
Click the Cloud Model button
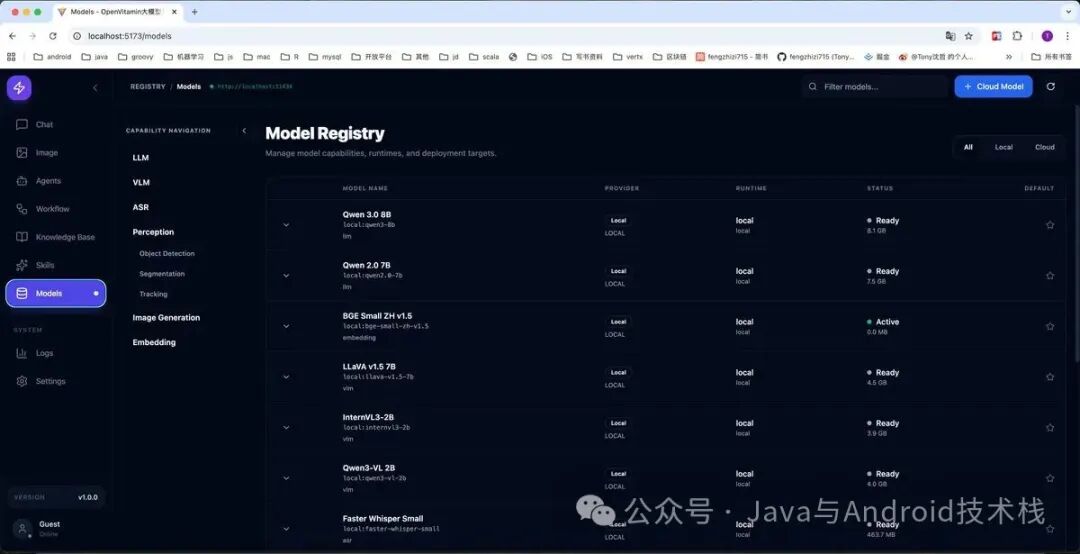pos(993,87)
